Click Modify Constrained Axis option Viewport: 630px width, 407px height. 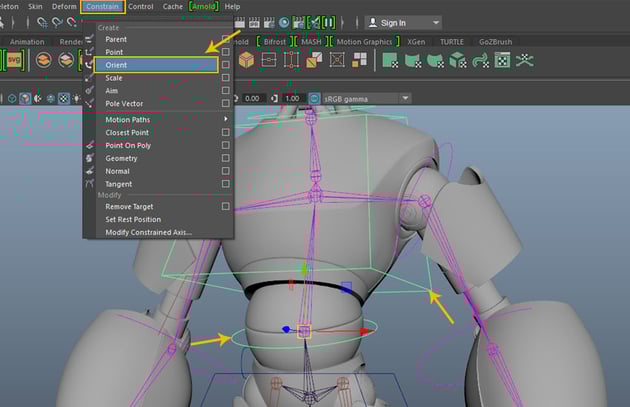pyautogui.click(x=148, y=232)
